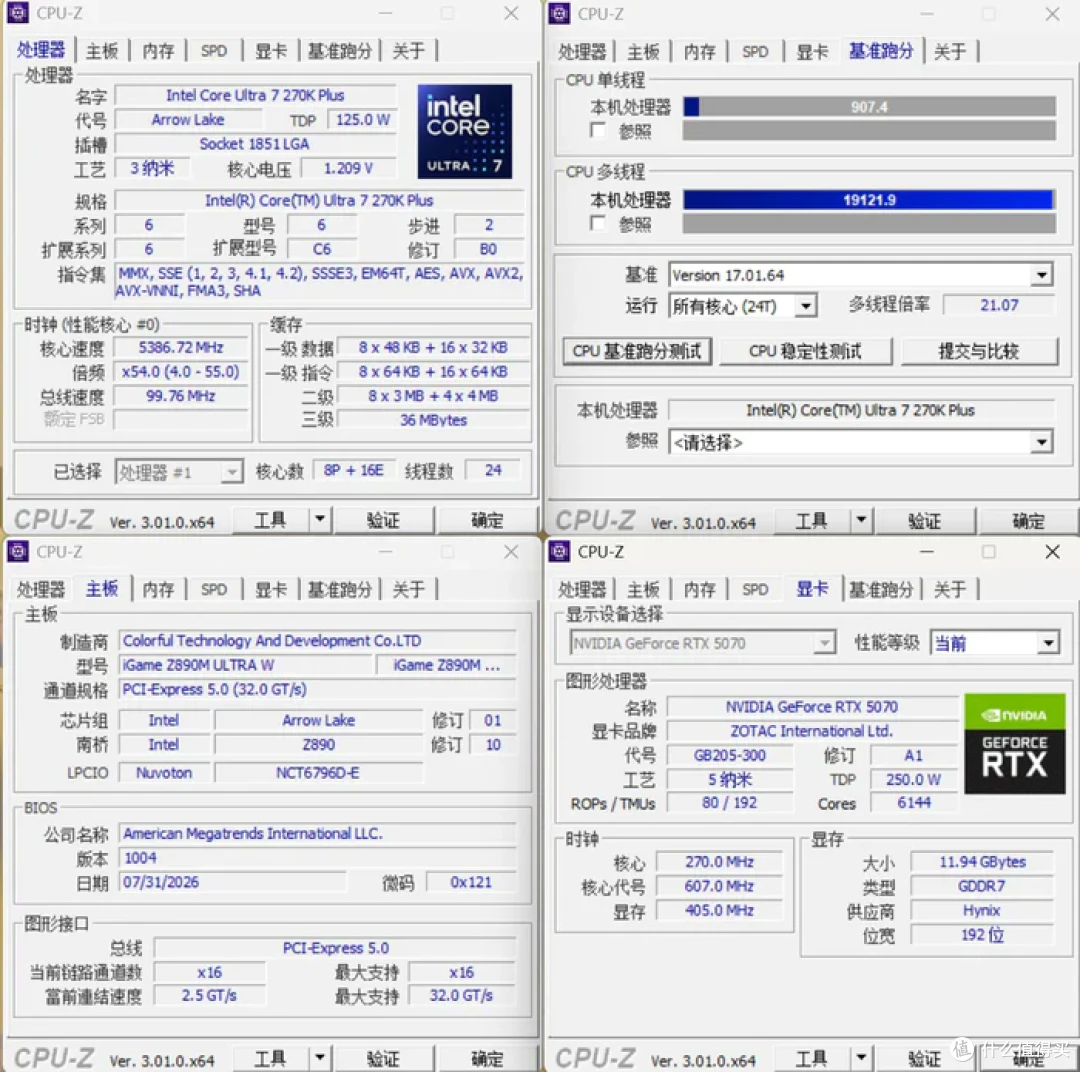Click the CPU-Z app icon in bottom-left window title bar
Image resolution: width=1080 pixels, height=1072 pixels.
(x=18, y=551)
